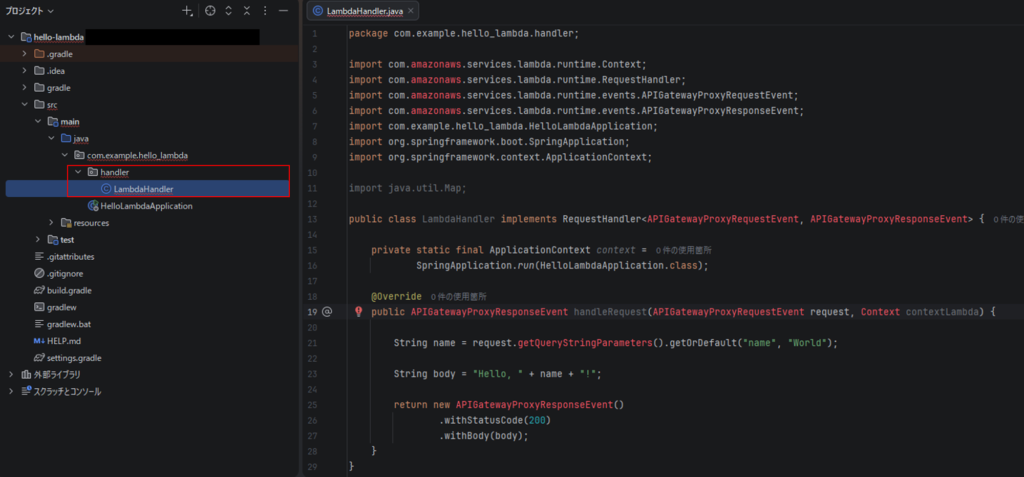The image size is (1024, 477).
Task: Click the new file plus icon
Action: coord(186,11)
